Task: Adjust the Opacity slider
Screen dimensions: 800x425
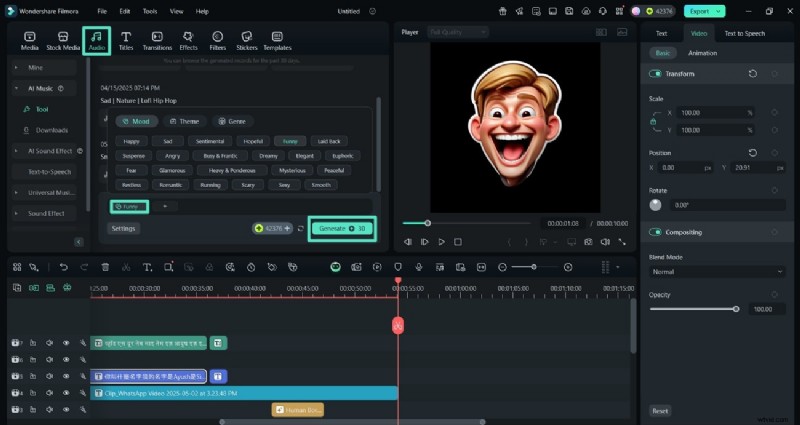Action: (x=736, y=309)
